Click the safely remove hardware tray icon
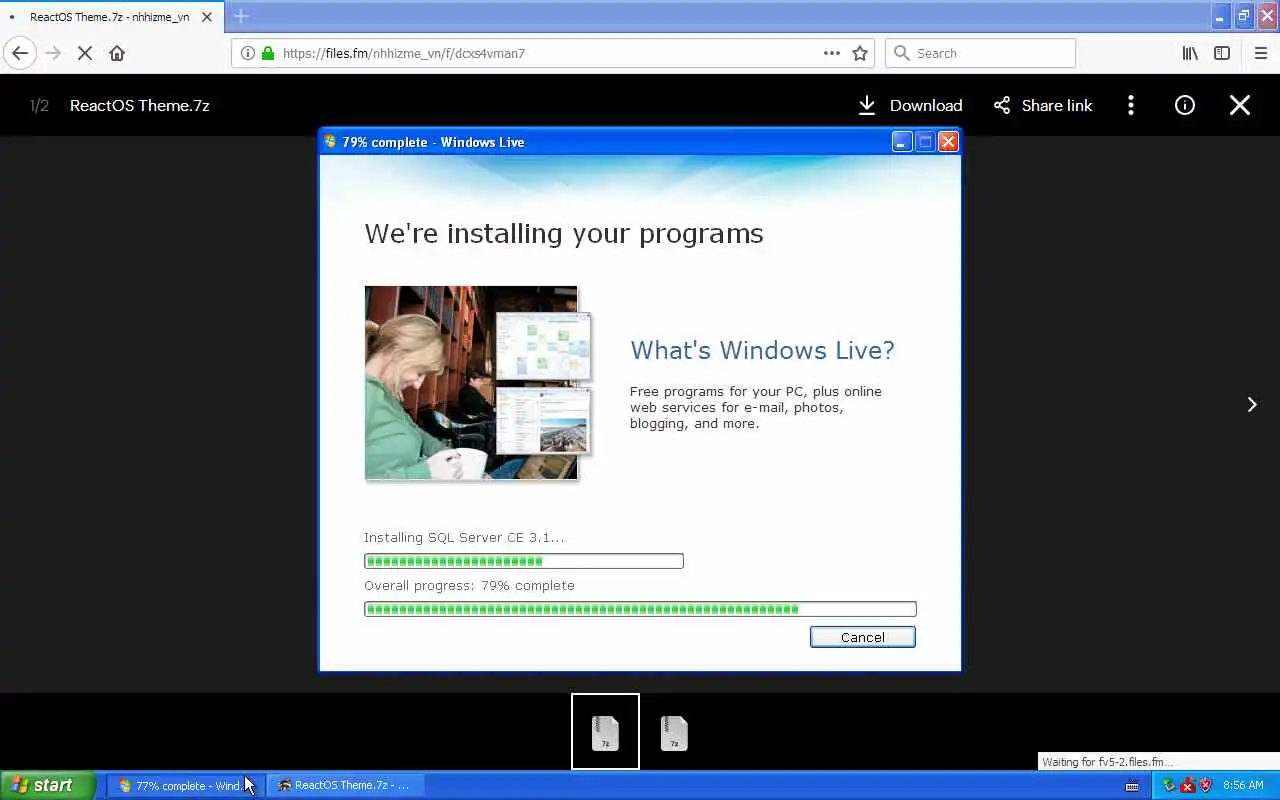1280x800 pixels. [x=1170, y=786]
